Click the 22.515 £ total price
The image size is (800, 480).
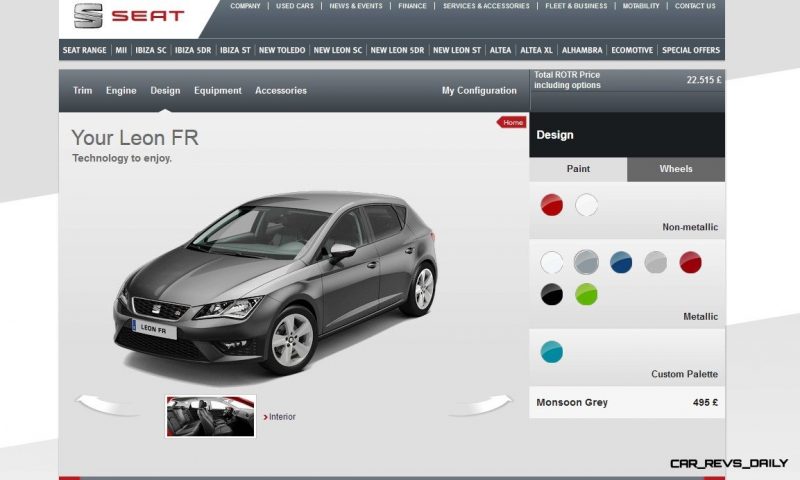[704, 80]
